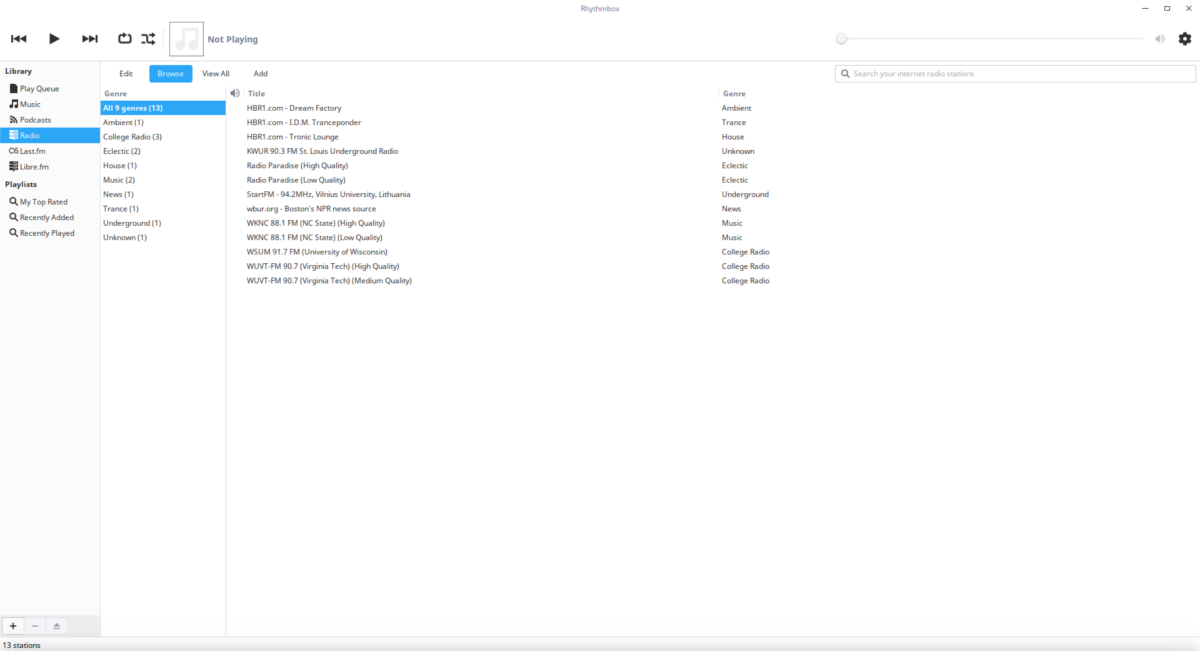Click the previous track button
Viewport: 1200px width, 651px height.
coord(18,39)
